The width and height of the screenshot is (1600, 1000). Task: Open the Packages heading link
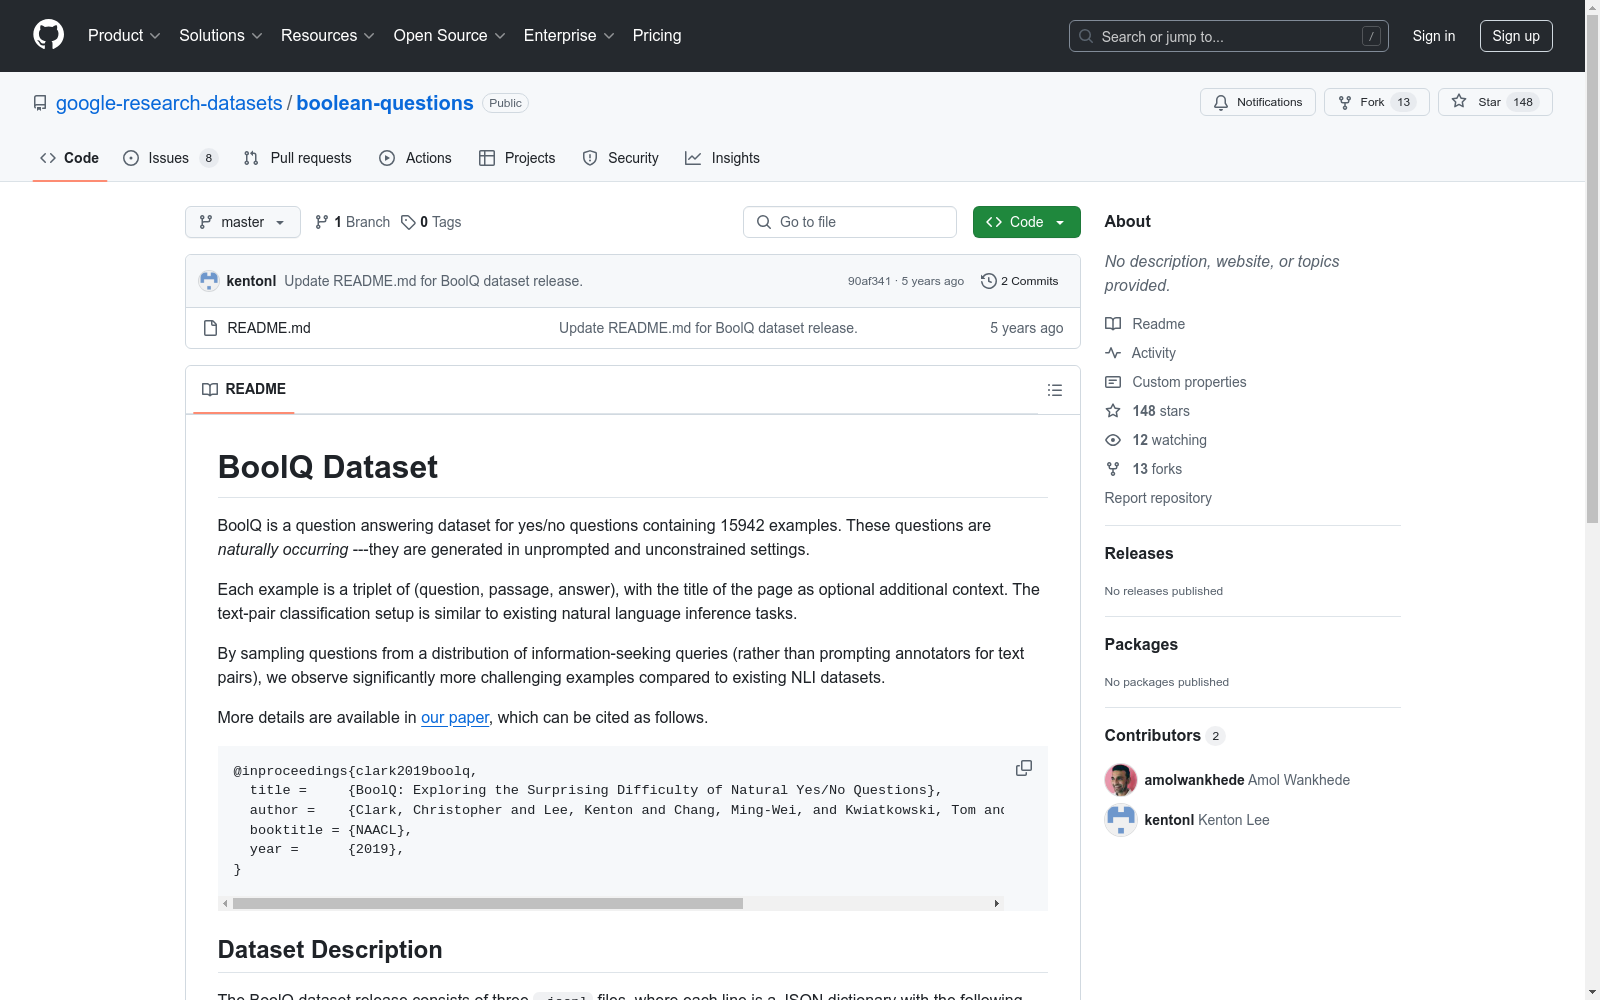click(1141, 644)
